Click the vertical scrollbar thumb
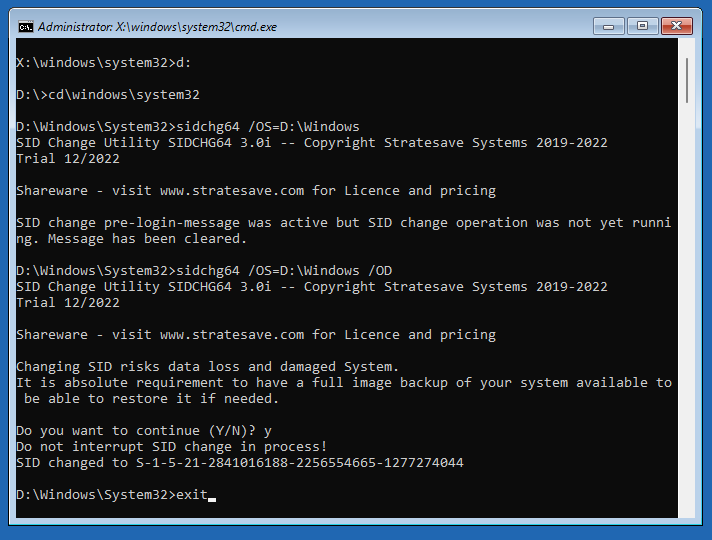Image resolution: width=712 pixels, height=540 pixels. point(687,80)
